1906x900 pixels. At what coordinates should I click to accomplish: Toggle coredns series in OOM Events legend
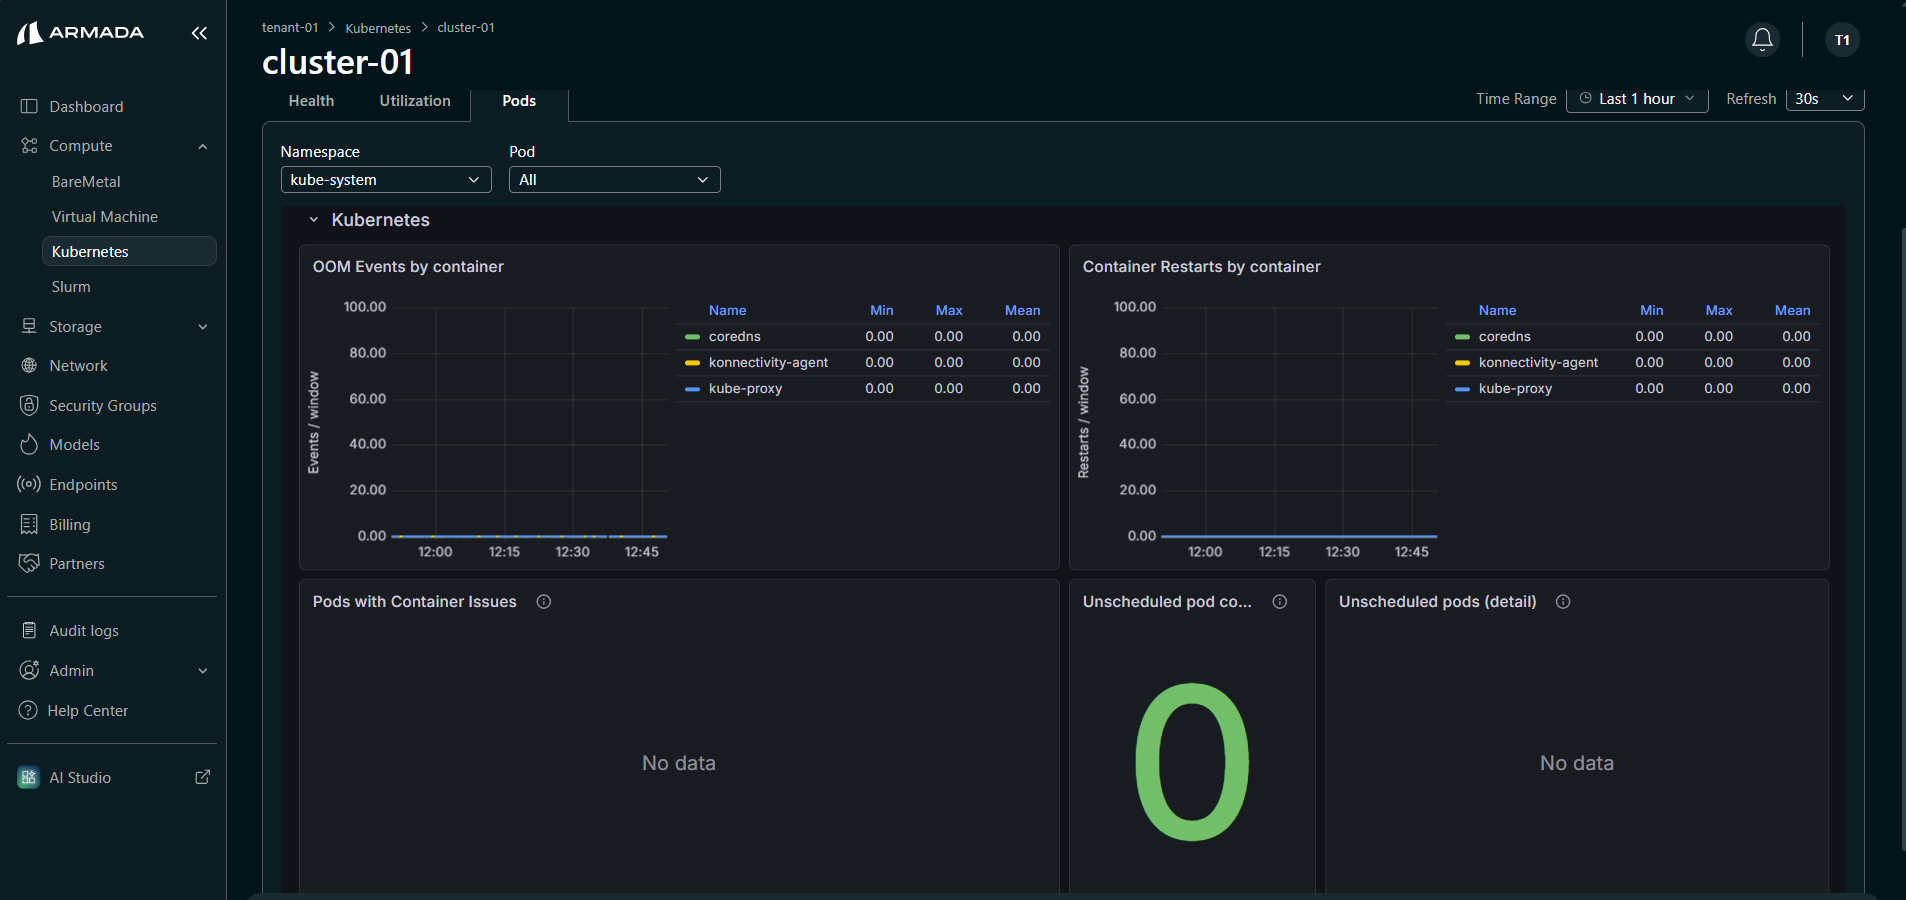coord(735,337)
